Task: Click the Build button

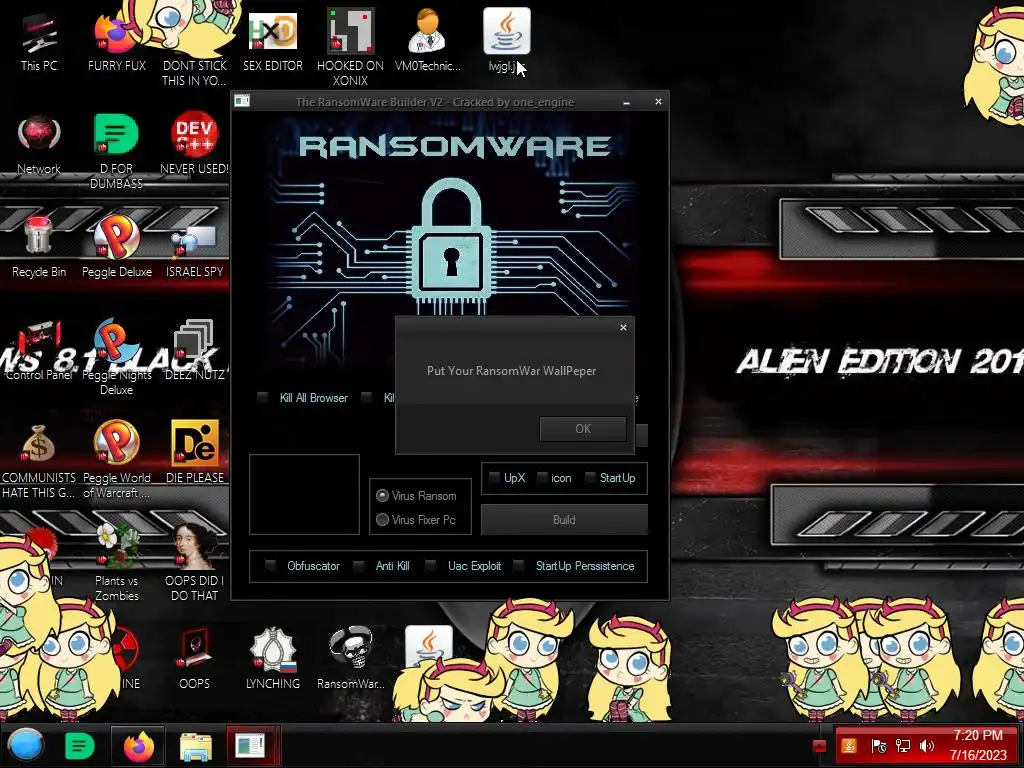Action: [564, 520]
